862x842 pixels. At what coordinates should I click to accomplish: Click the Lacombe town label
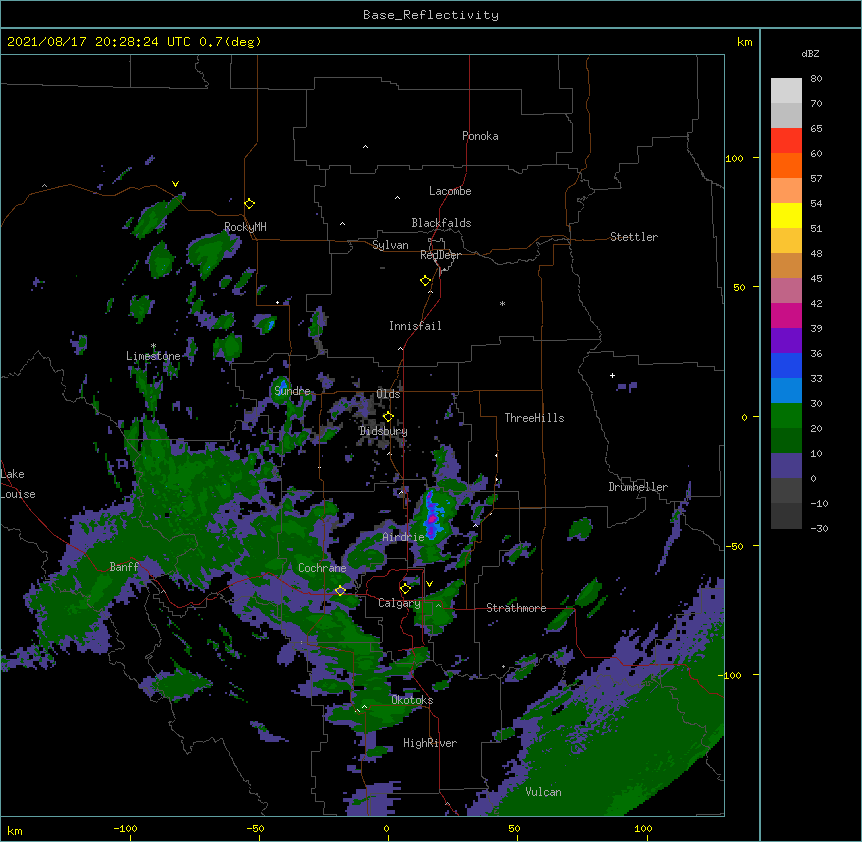pos(450,191)
